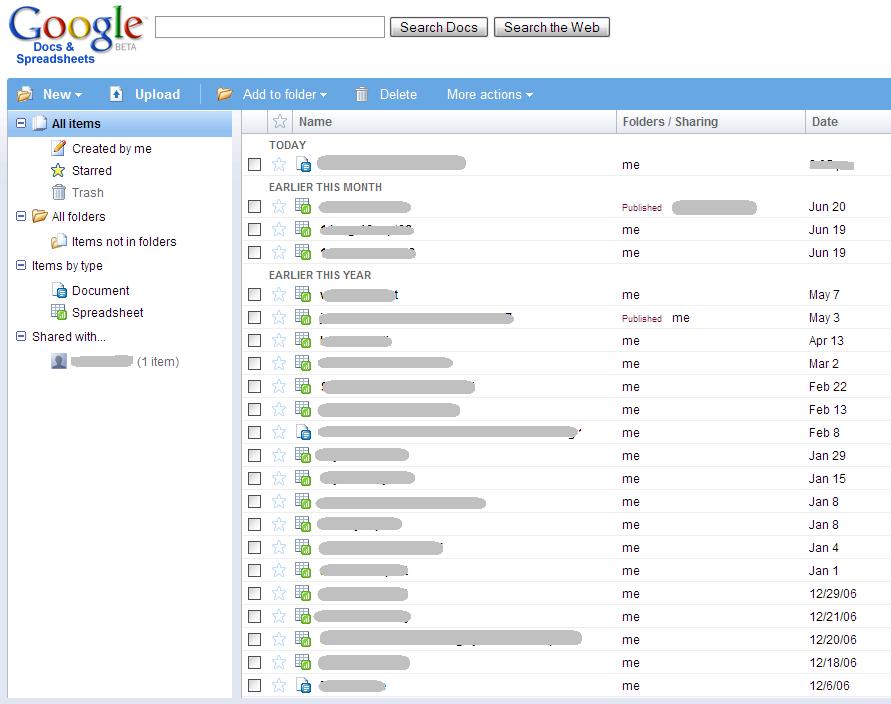Collapse the All items tree section
The image size is (891, 704).
[x=21, y=123]
